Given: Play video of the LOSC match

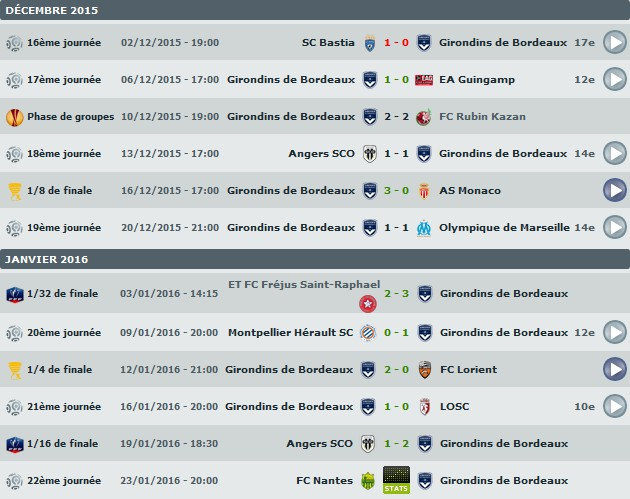Looking at the screenshot, I should [x=613, y=406].
